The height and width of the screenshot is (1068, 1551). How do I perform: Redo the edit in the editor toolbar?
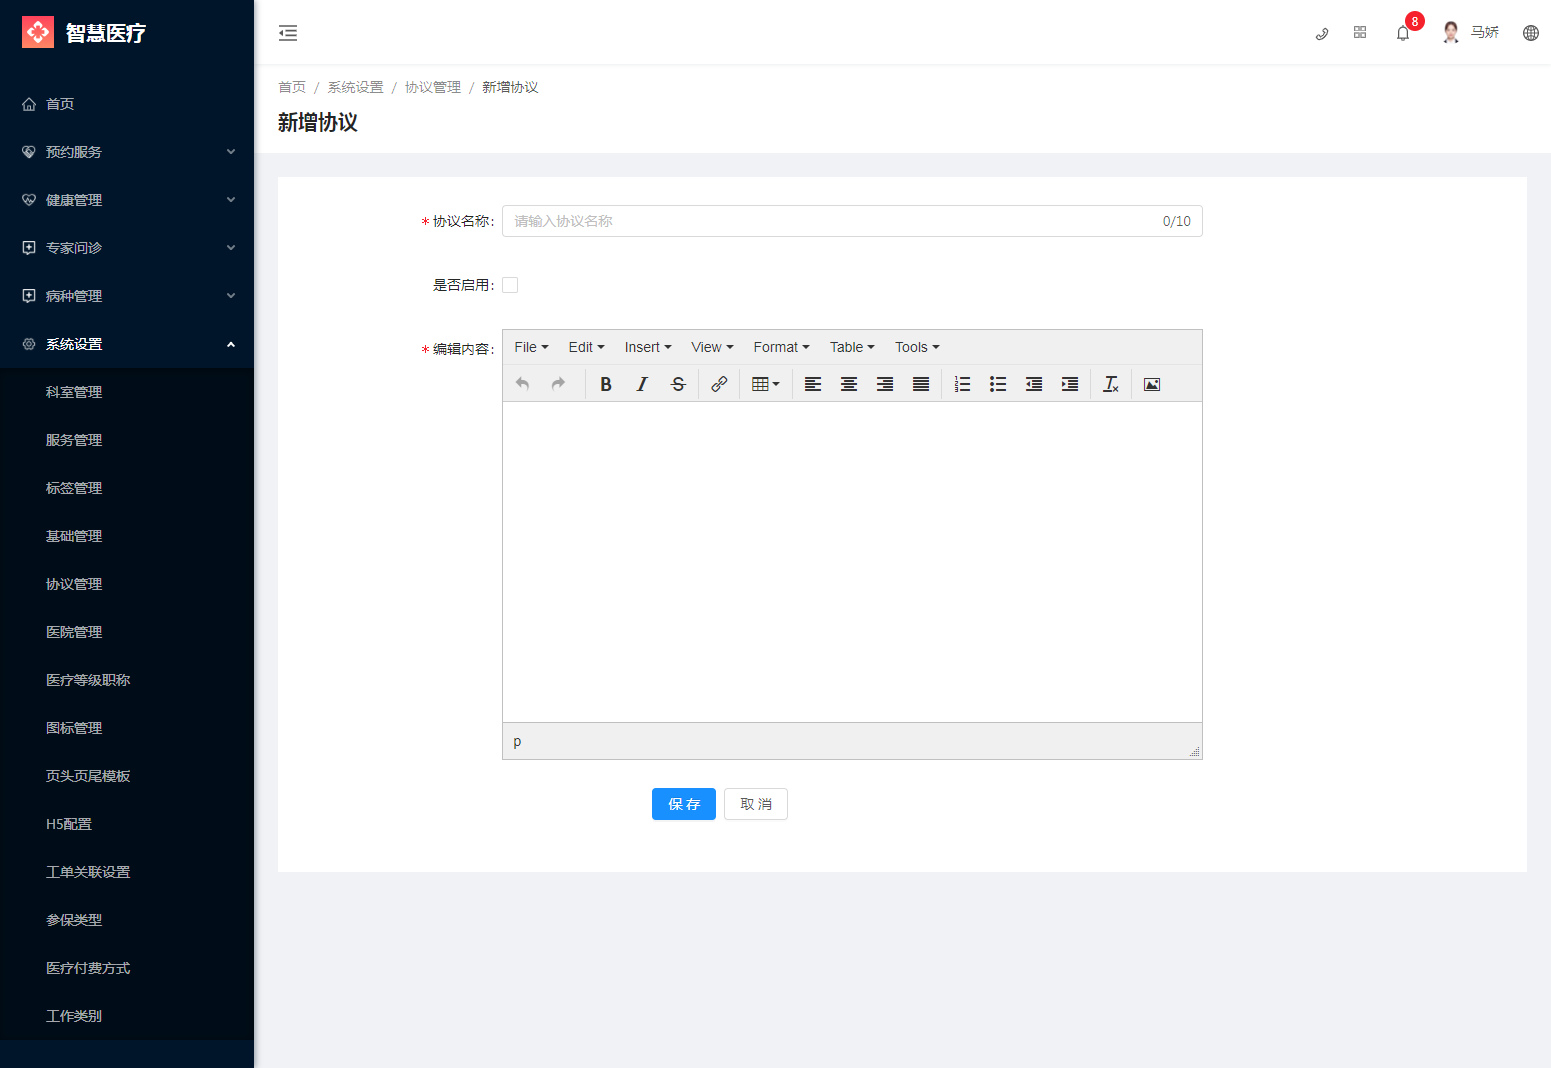click(558, 384)
